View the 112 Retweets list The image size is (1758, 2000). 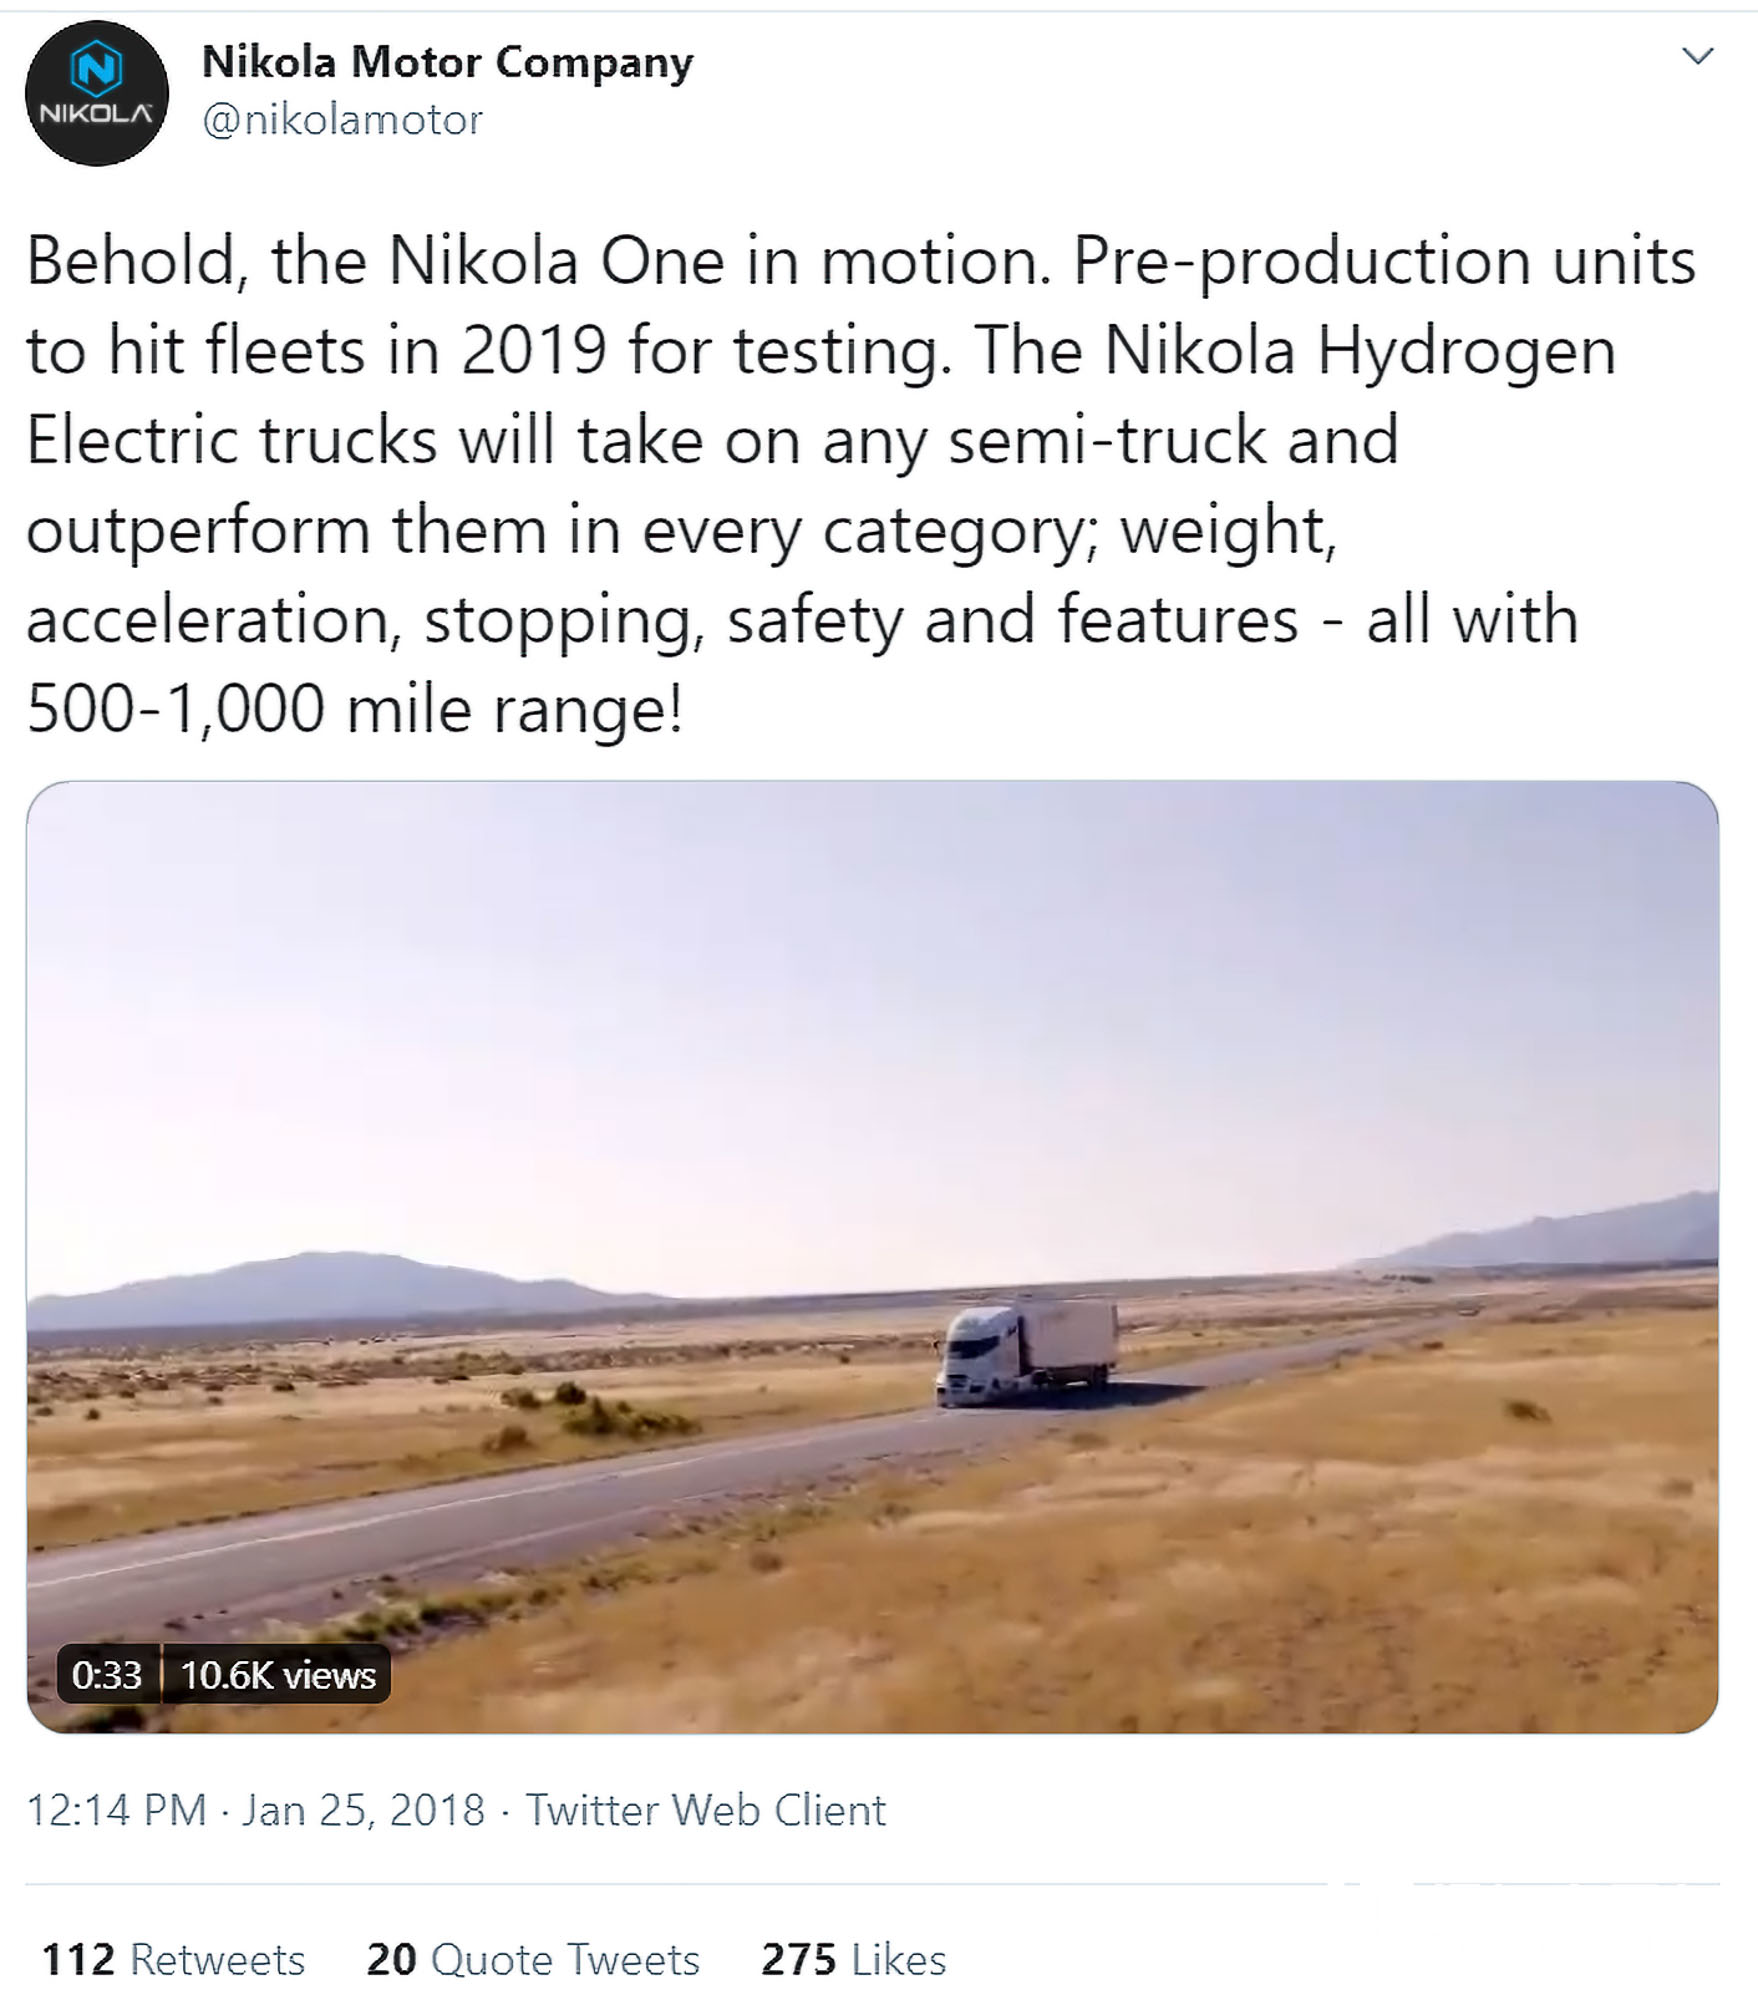173,1960
